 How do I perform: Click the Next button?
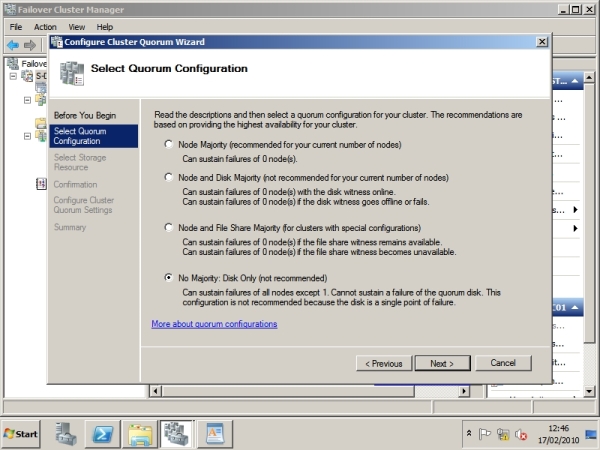pos(442,363)
